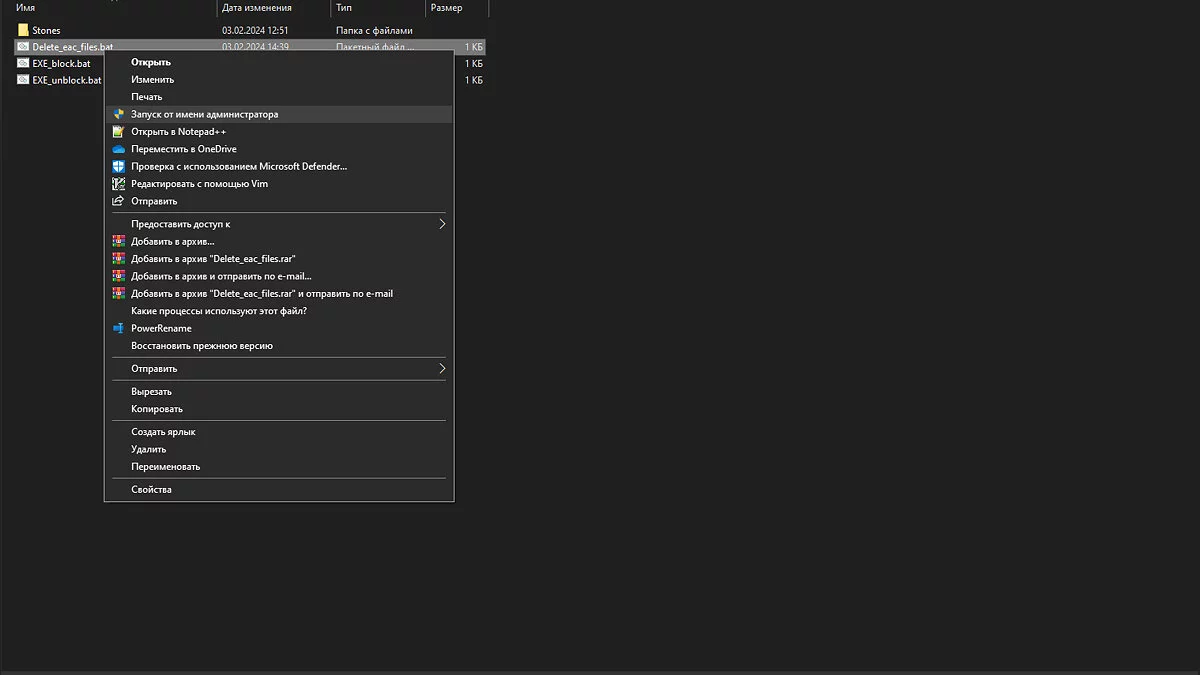
Task: Click Переименовать in the context menu
Action: (165, 466)
